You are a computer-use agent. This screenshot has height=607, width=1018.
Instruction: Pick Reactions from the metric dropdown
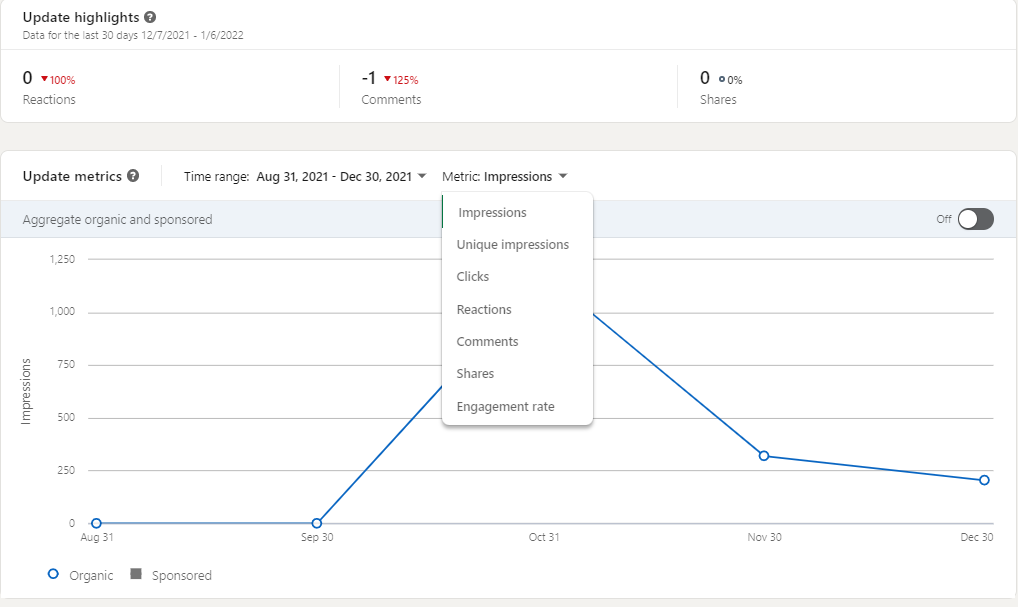[484, 310]
